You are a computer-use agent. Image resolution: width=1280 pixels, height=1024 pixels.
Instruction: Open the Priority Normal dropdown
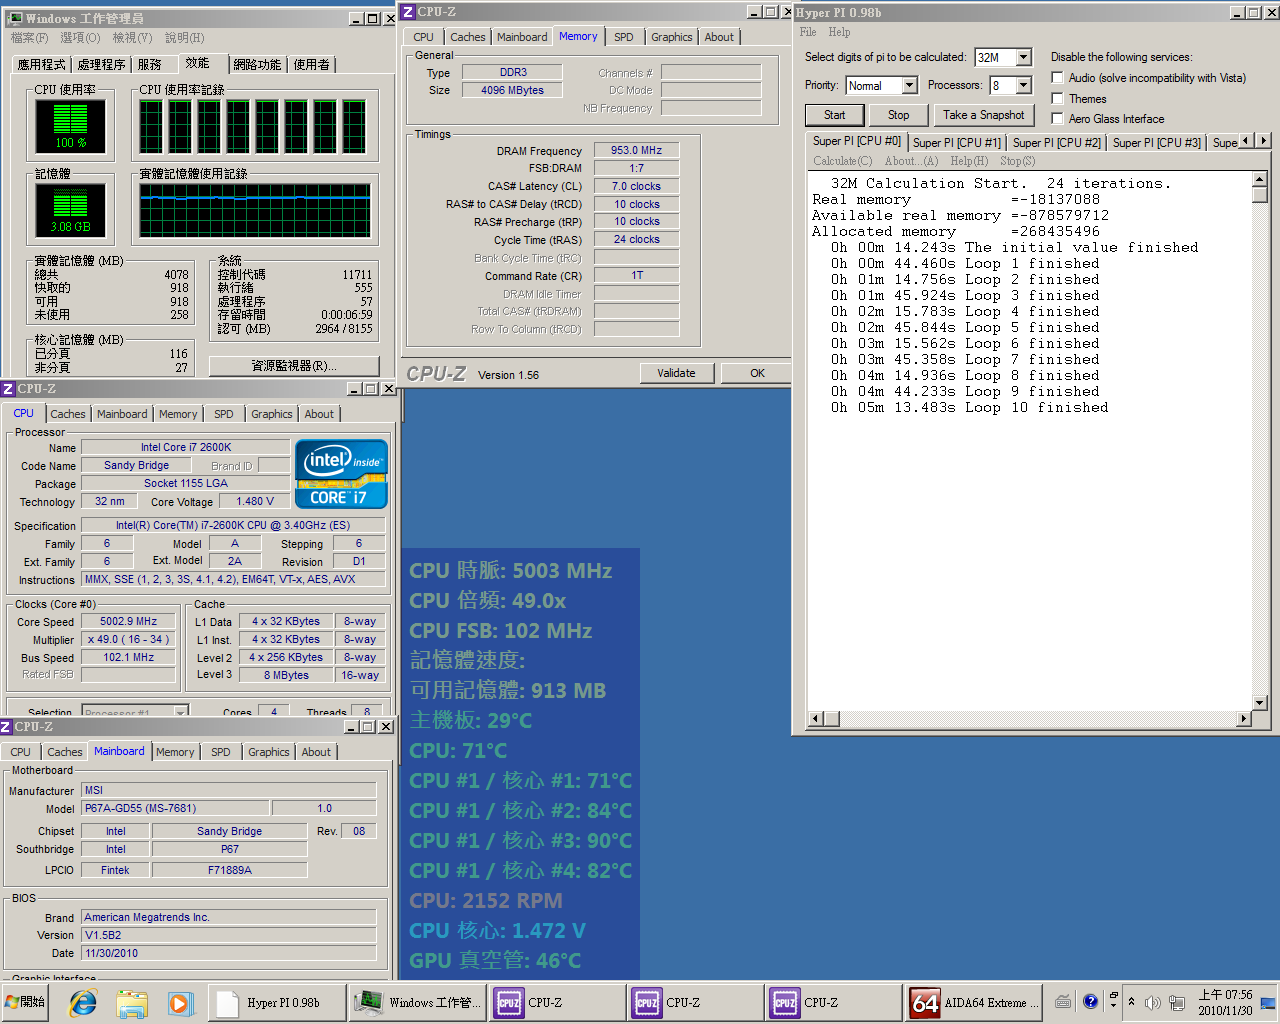909,85
